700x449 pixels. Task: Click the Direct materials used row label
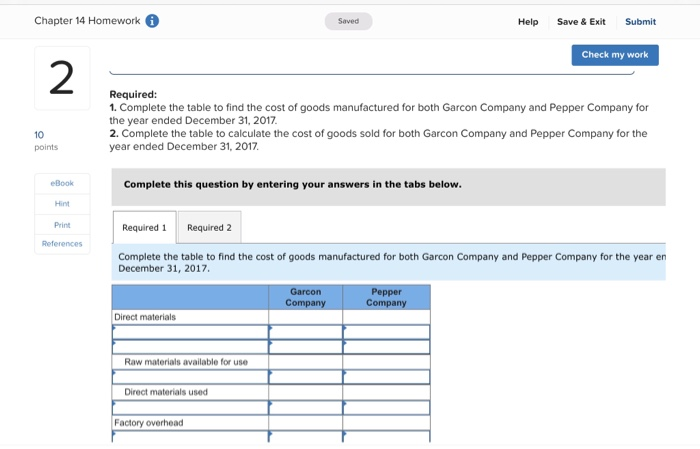click(x=166, y=392)
